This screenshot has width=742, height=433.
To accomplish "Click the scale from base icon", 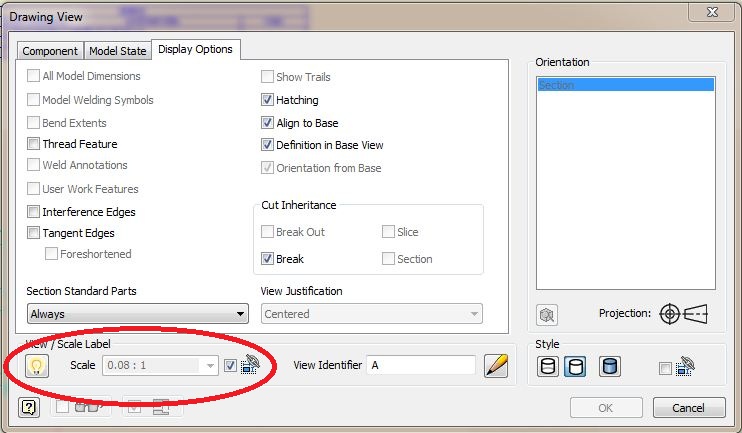I will coord(250,364).
